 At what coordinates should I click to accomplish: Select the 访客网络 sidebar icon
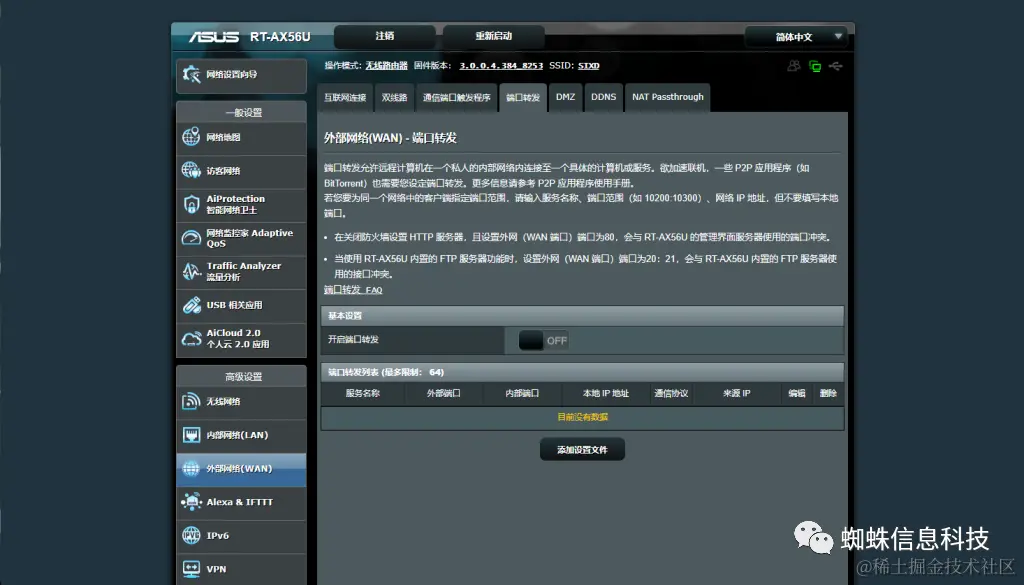[240, 170]
